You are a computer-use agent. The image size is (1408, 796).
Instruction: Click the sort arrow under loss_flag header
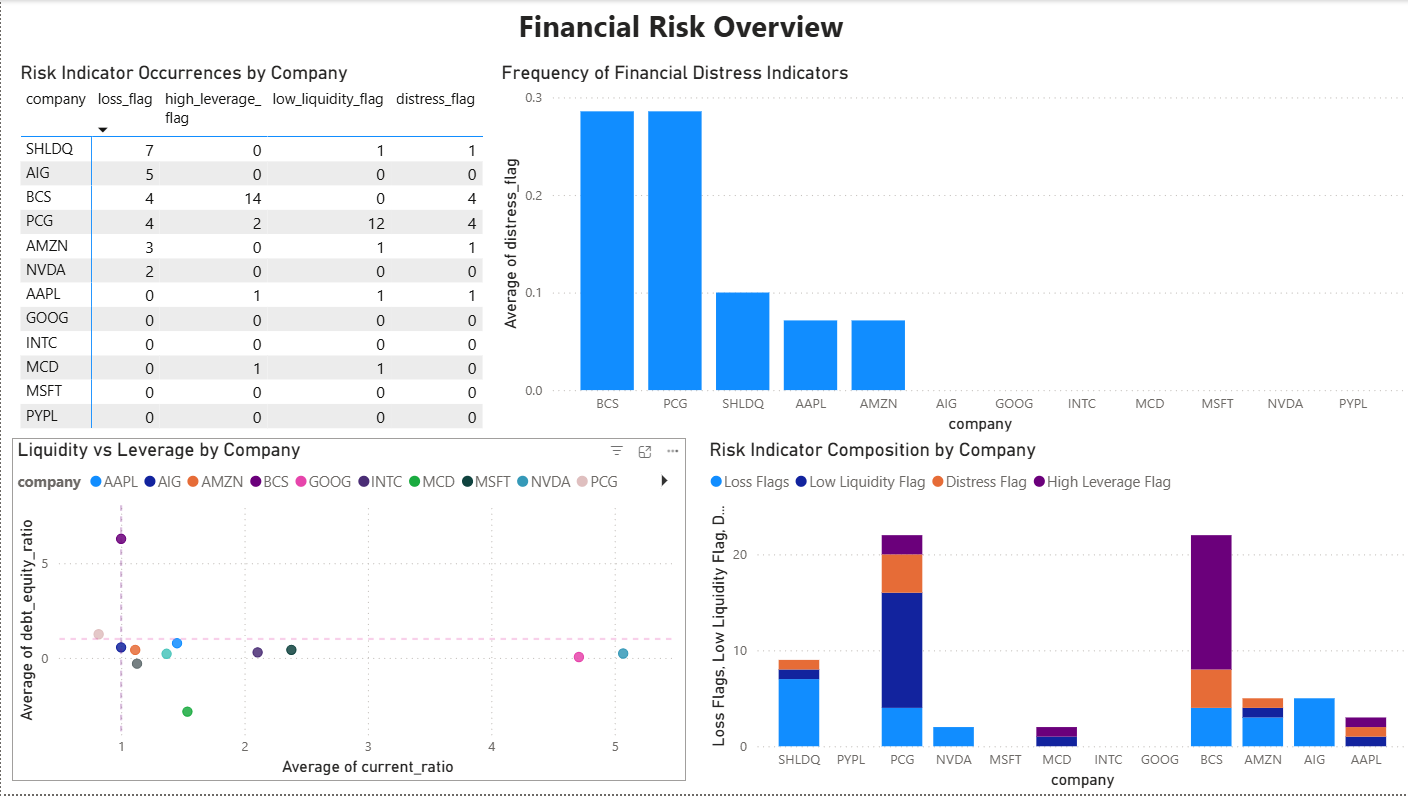pos(103,127)
